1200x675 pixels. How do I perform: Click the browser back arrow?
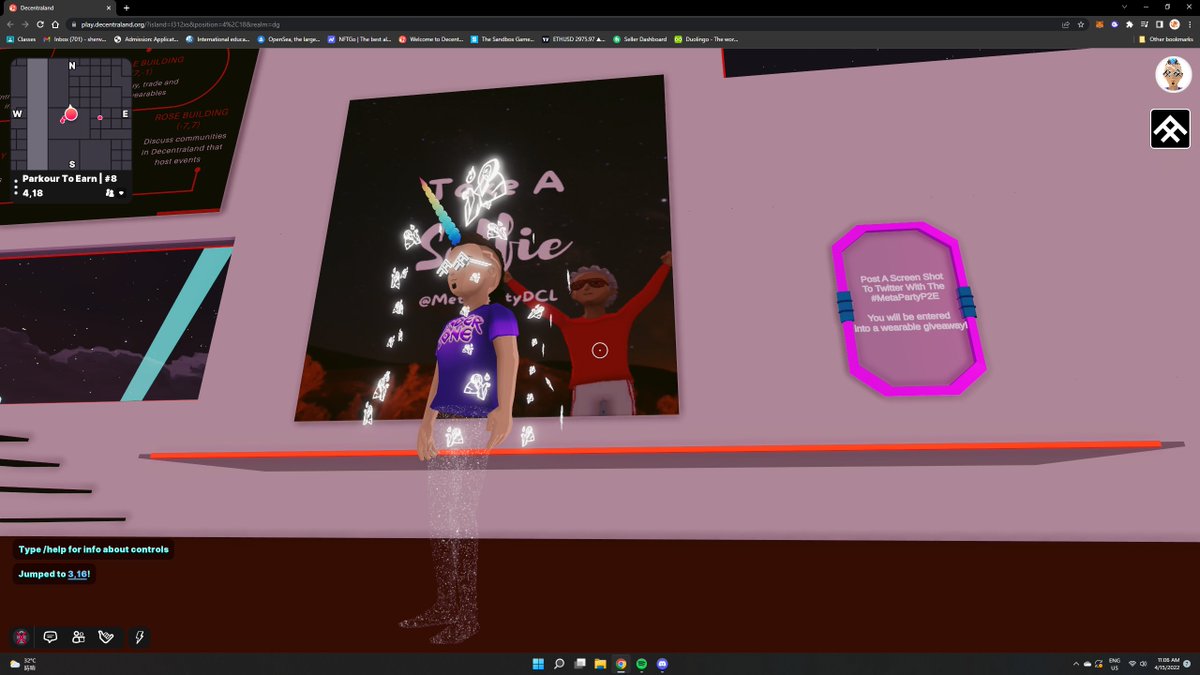tap(10, 24)
